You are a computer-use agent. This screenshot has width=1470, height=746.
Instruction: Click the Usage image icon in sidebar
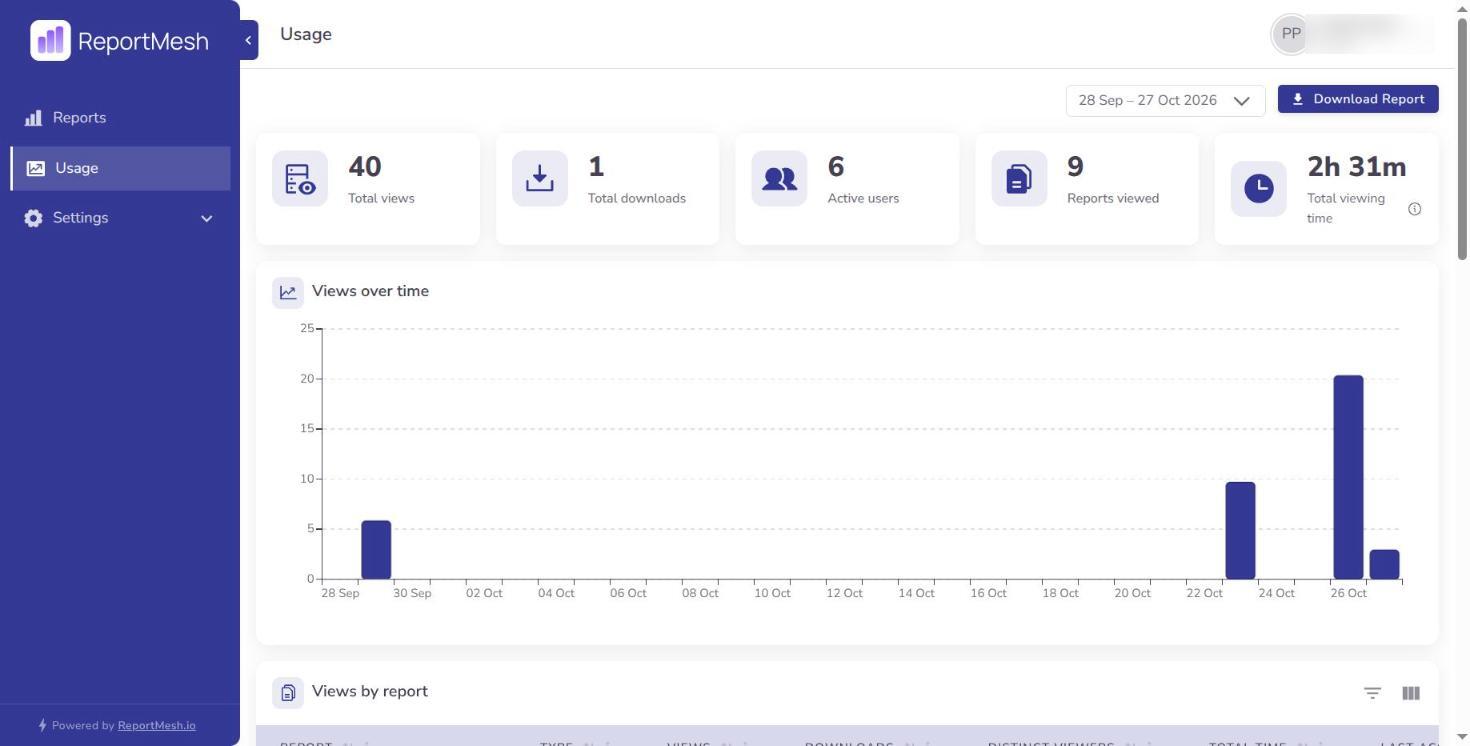click(36, 168)
